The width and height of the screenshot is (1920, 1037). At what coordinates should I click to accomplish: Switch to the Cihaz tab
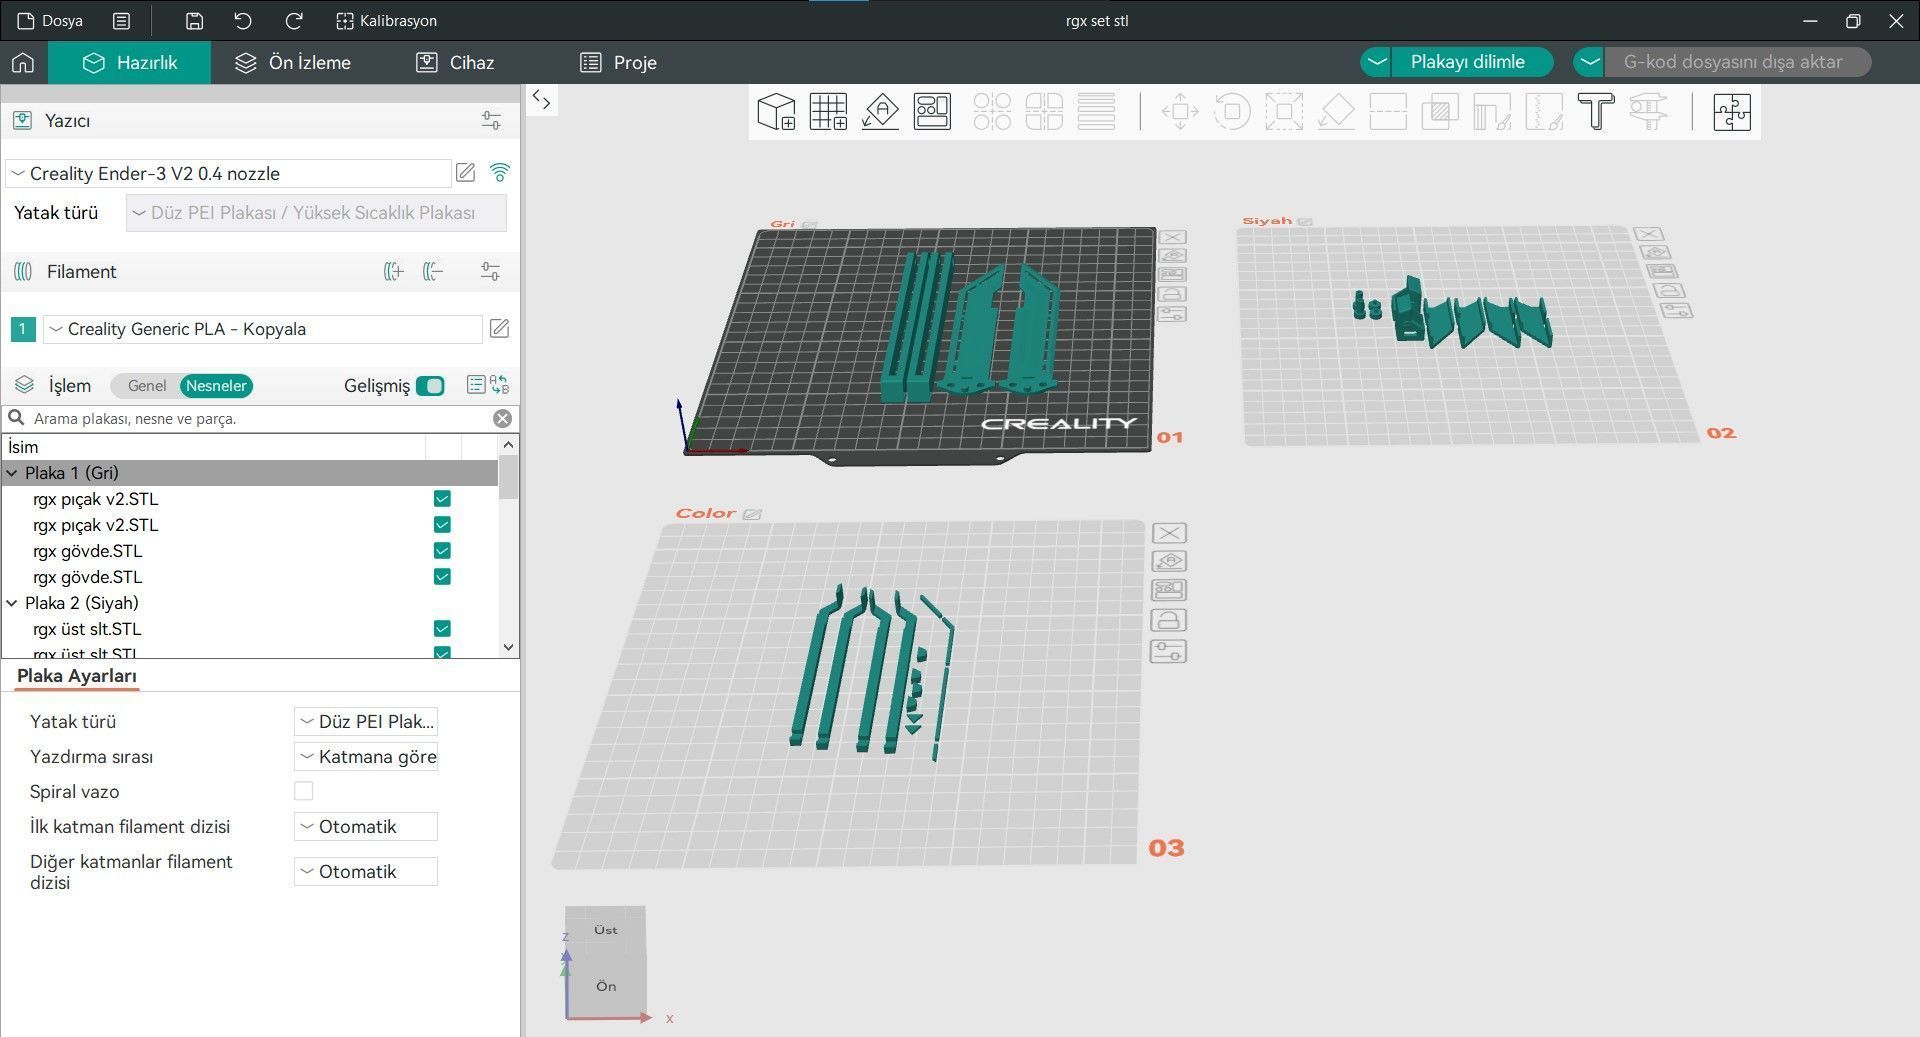pos(455,62)
